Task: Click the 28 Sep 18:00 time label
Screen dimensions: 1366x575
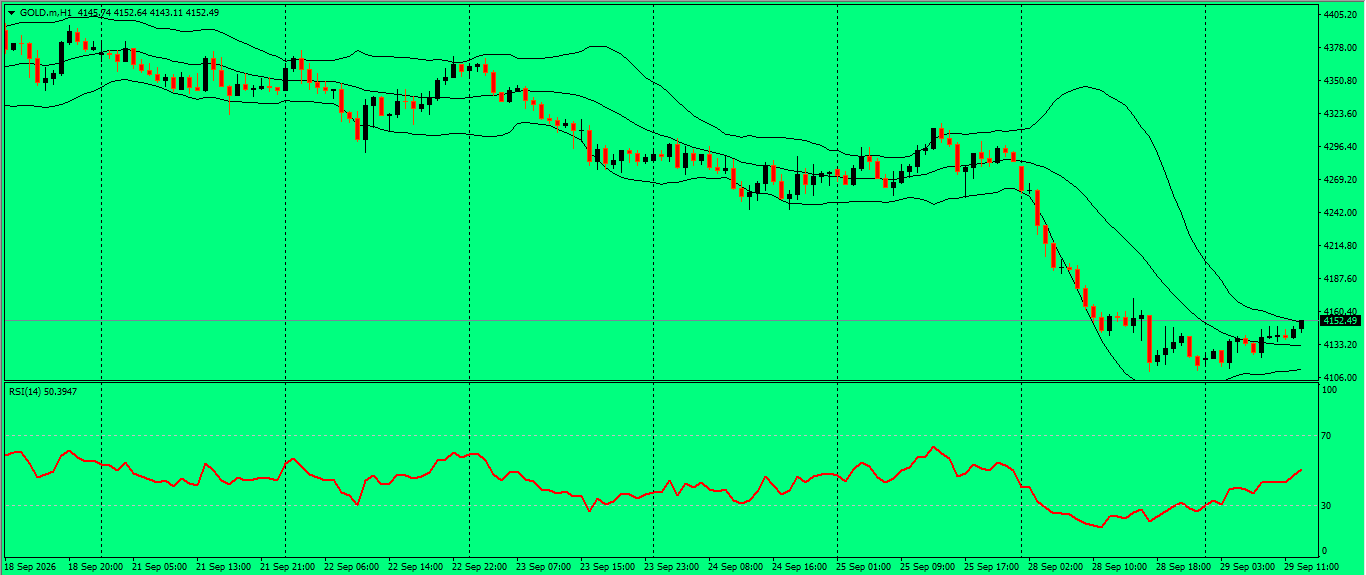Action: pos(1183,567)
